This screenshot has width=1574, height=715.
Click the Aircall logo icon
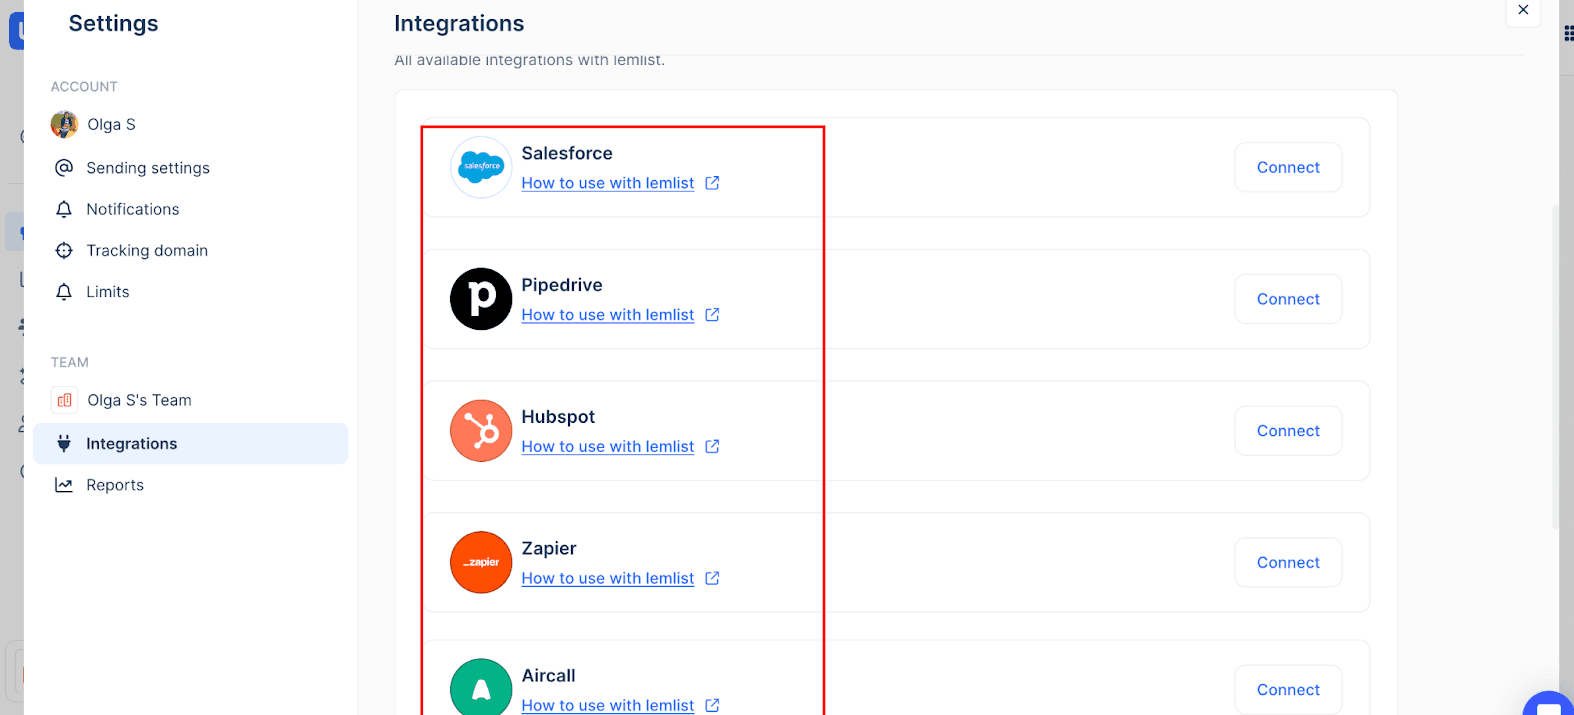[x=481, y=687]
